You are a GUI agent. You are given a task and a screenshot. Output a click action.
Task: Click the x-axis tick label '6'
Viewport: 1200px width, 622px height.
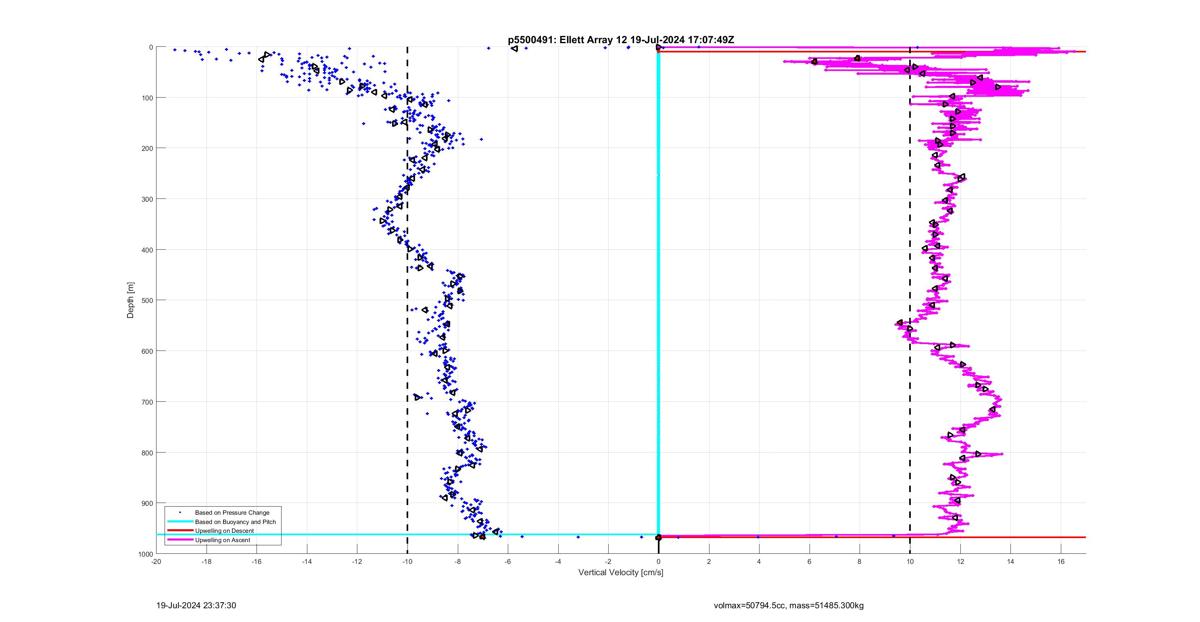809,562
